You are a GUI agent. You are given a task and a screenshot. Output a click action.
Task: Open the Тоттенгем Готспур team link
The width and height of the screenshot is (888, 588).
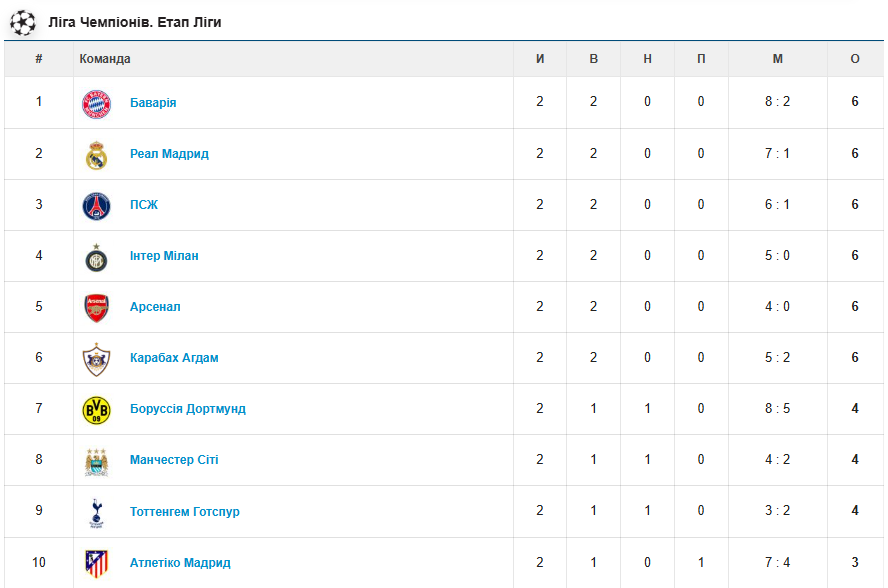pyautogui.click(x=185, y=512)
